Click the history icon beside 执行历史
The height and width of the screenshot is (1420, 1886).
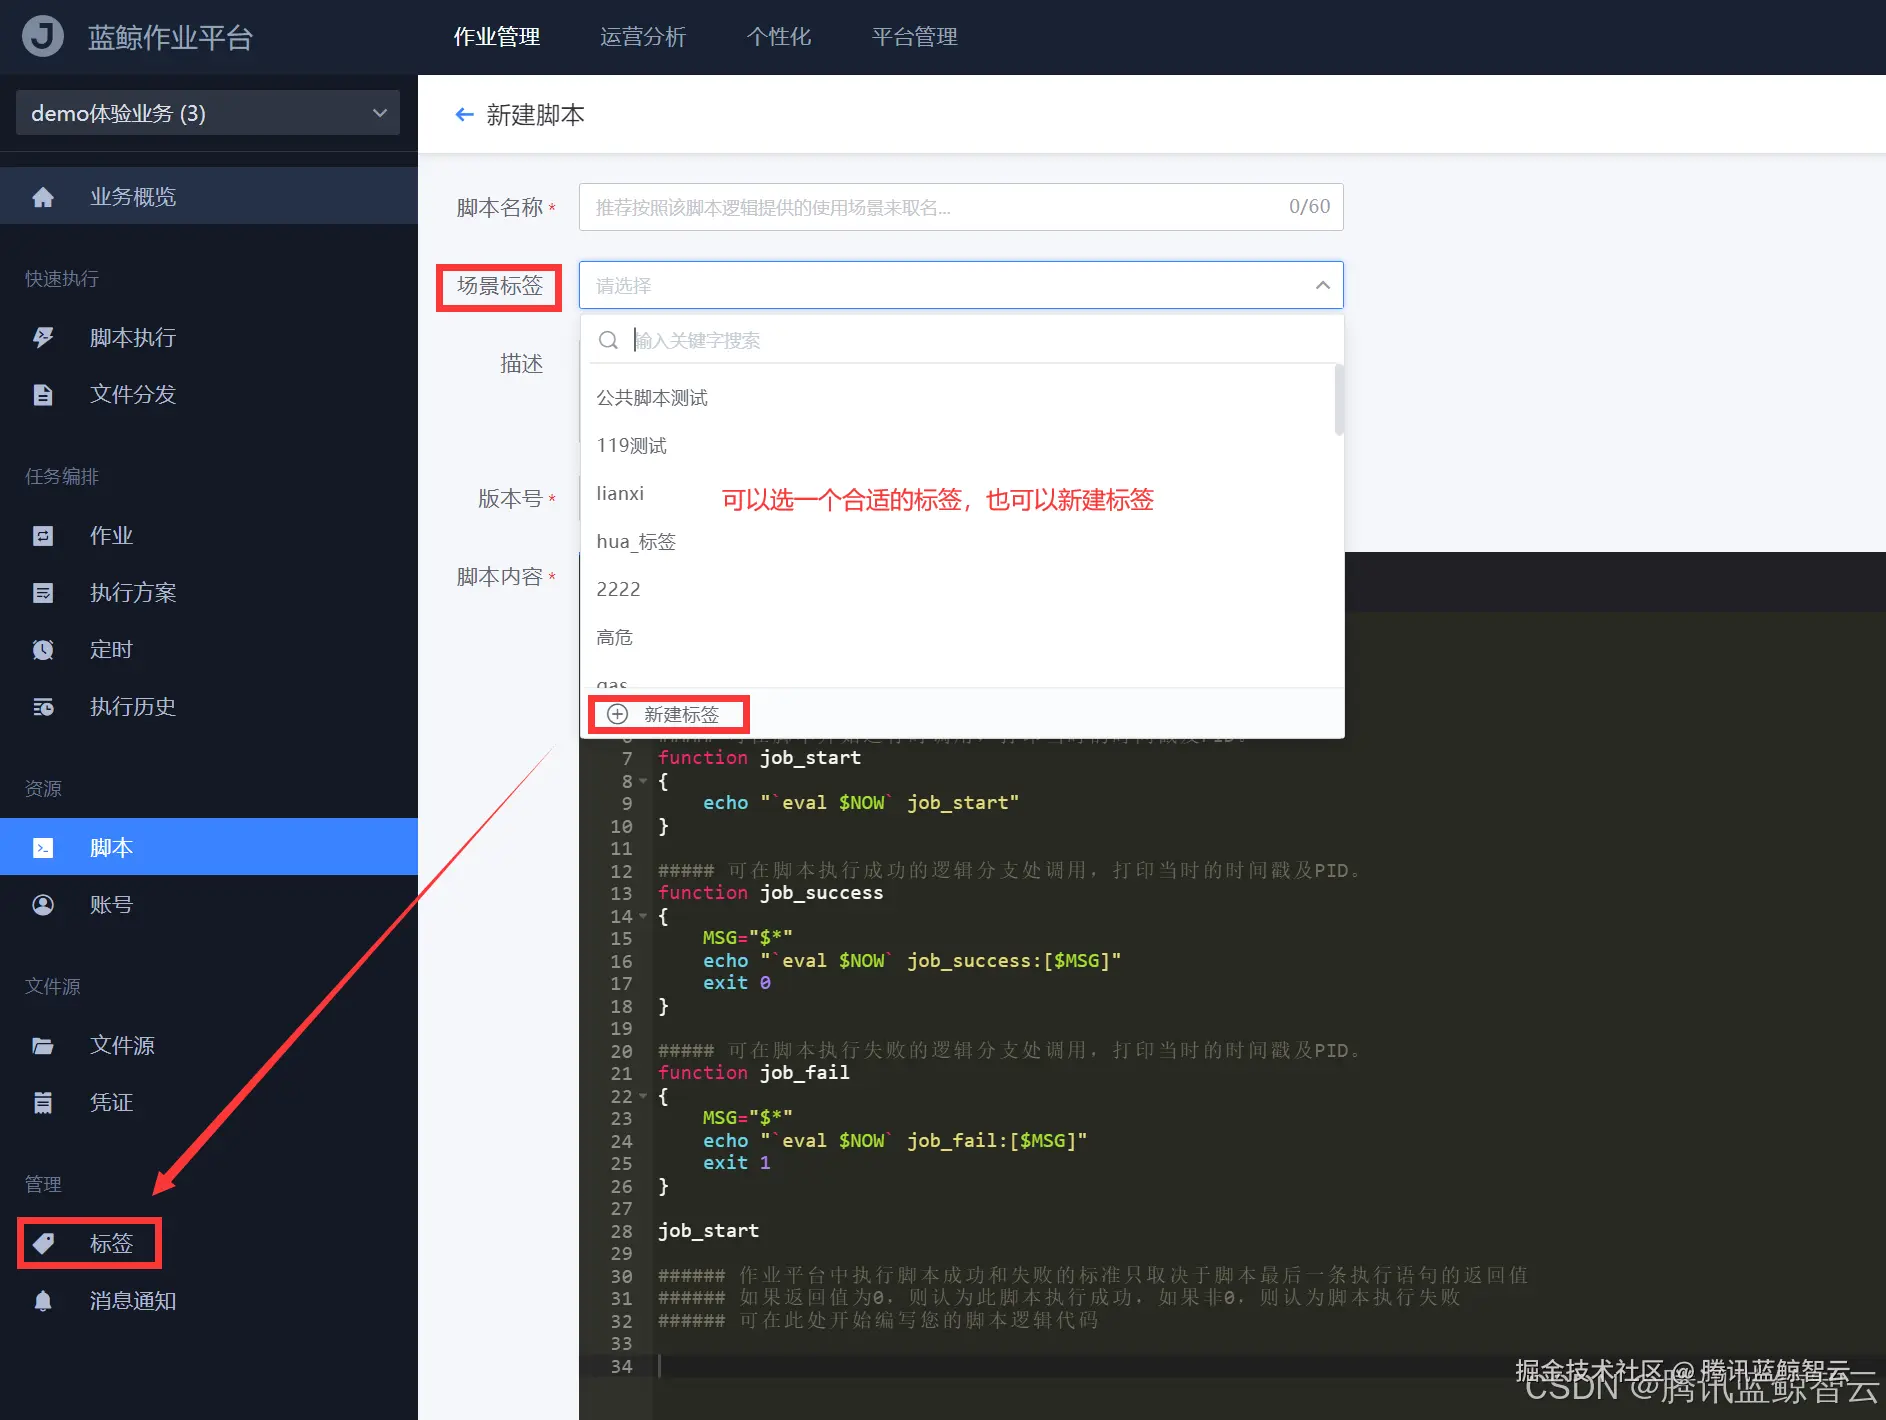(43, 707)
